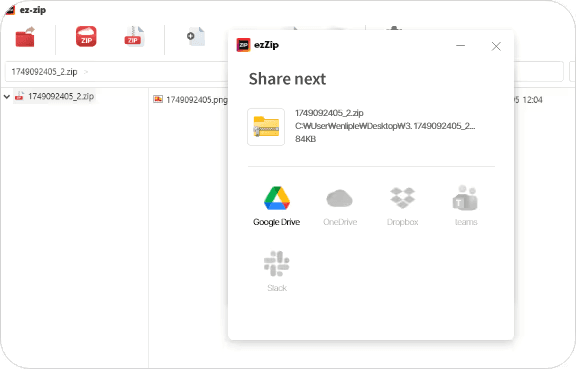Select the Slack share option
Image resolution: width=576 pixels, height=369 pixels.
coord(277,271)
